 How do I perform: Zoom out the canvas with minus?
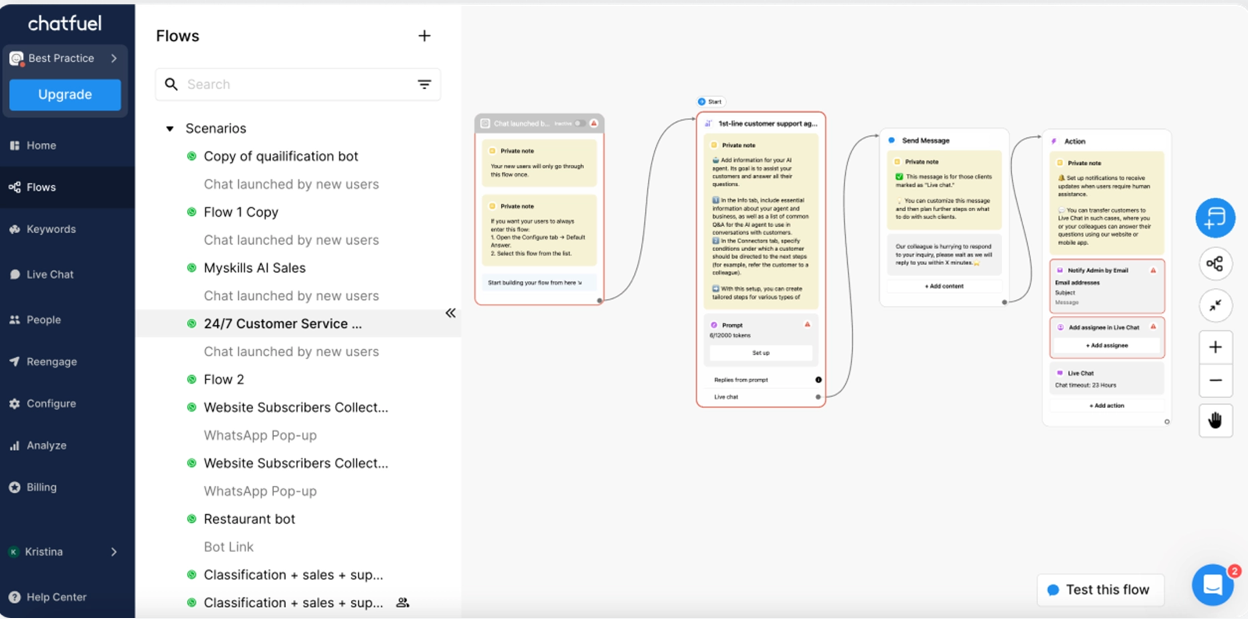pyautogui.click(x=1215, y=380)
